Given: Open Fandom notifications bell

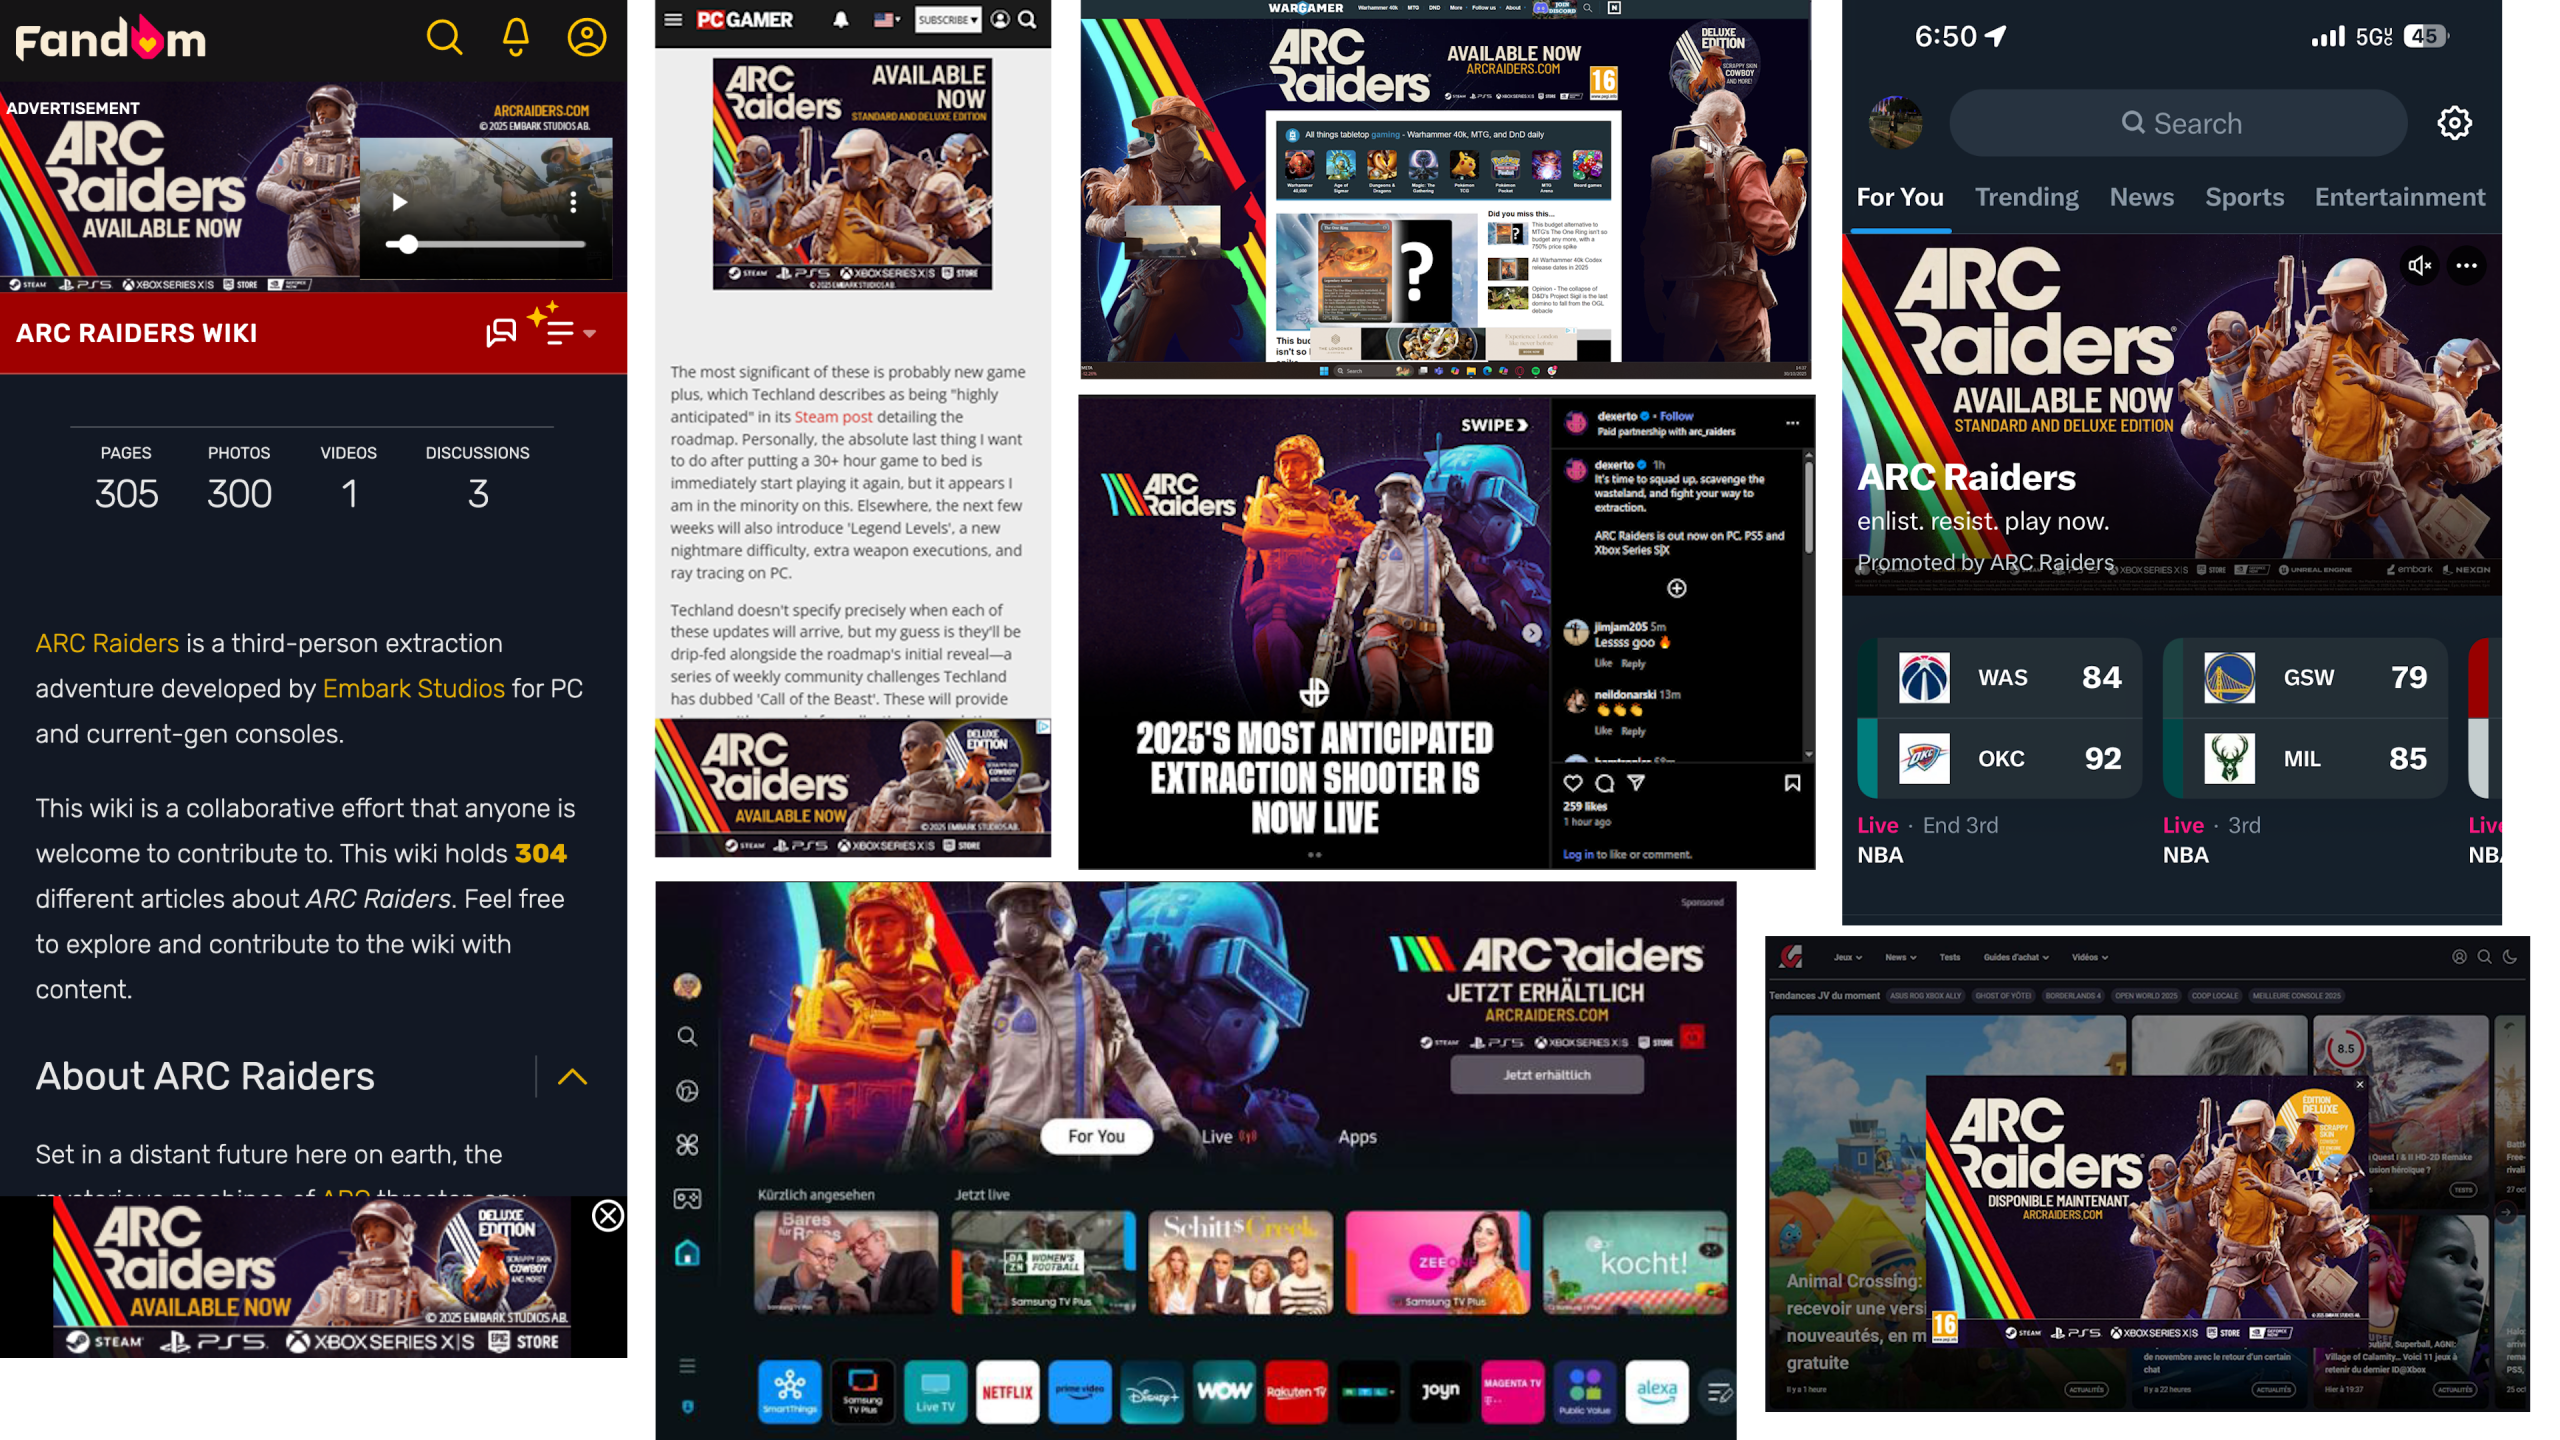Looking at the screenshot, I should [x=516, y=38].
